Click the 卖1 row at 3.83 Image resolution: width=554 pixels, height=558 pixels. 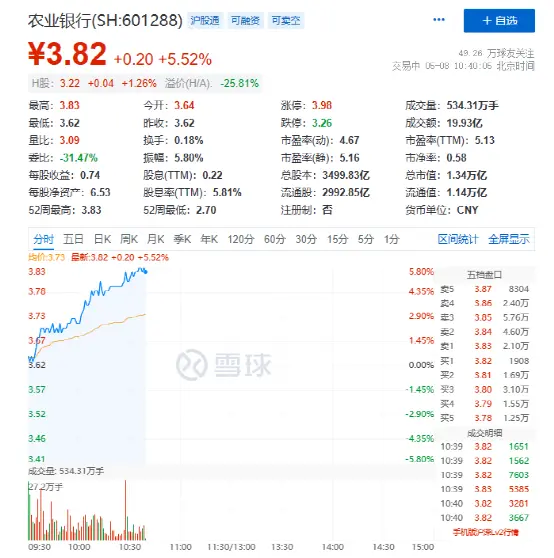tap(484, 346)
